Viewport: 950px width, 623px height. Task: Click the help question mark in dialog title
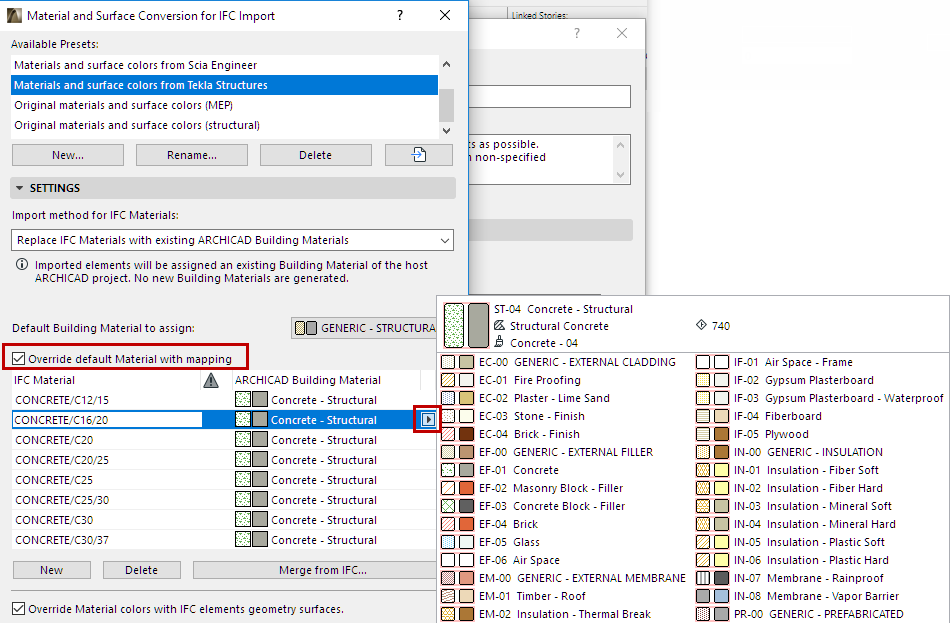pyautogui.click(x=400, y=15)
